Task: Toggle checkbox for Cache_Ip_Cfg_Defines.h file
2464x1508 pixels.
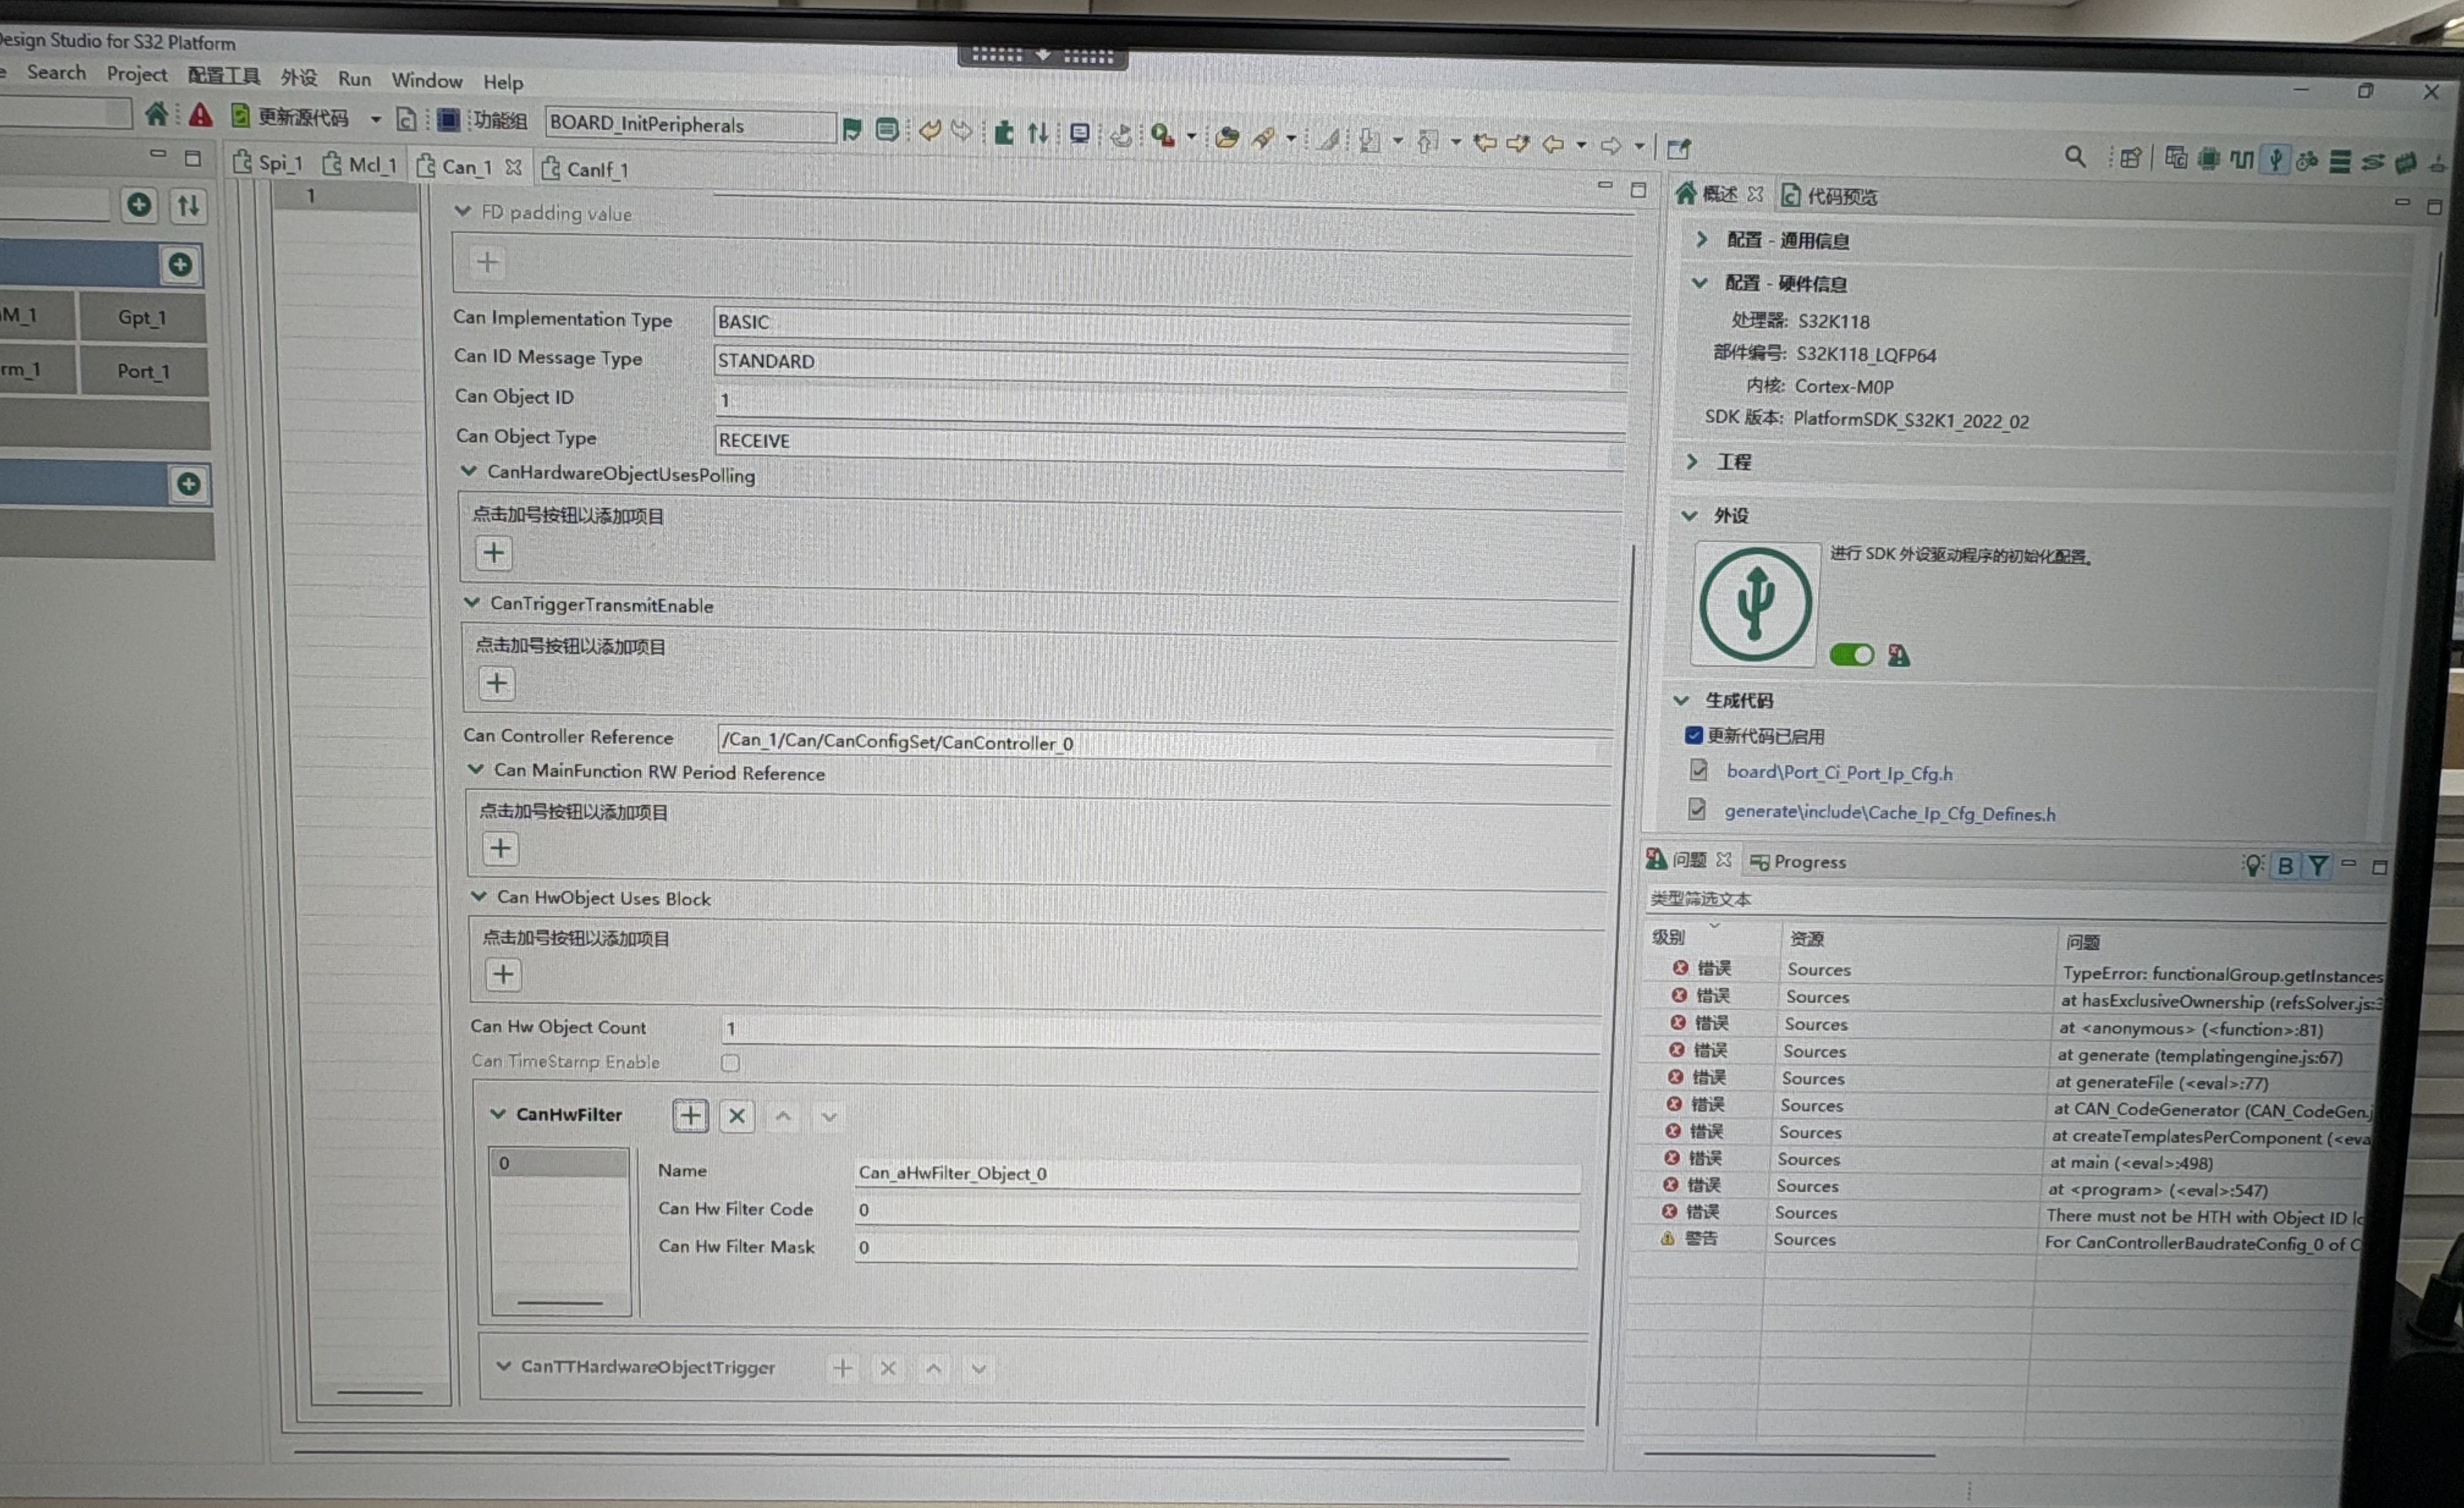Action: 1696,808
